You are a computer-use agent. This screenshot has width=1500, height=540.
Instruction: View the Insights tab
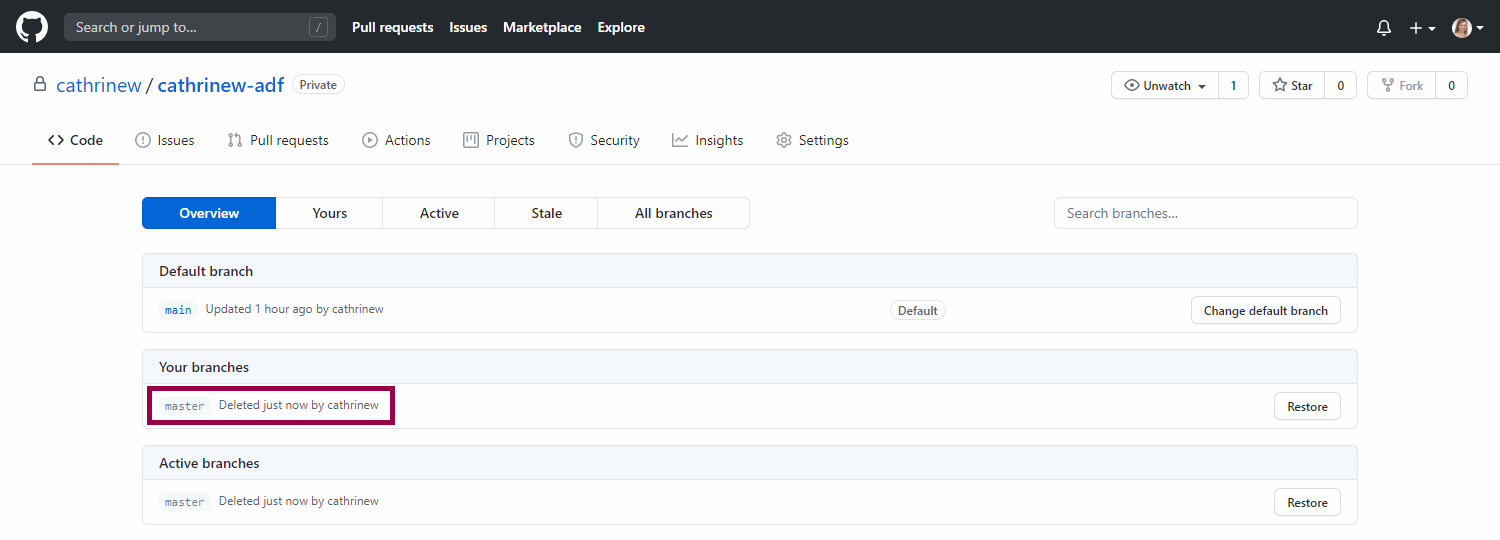708,140
